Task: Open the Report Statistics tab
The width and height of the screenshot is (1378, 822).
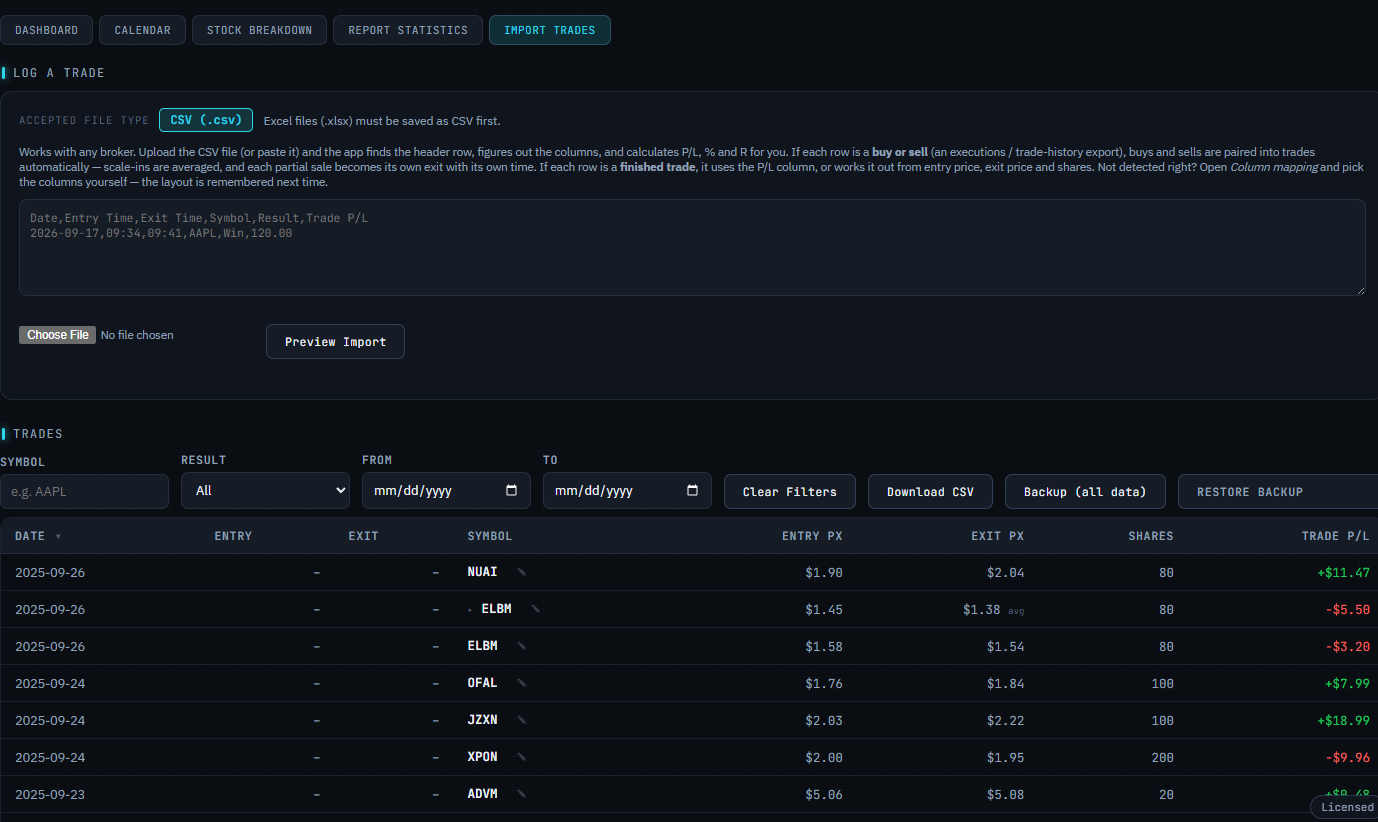Action: pyautogui.click(x=408, y=30)
